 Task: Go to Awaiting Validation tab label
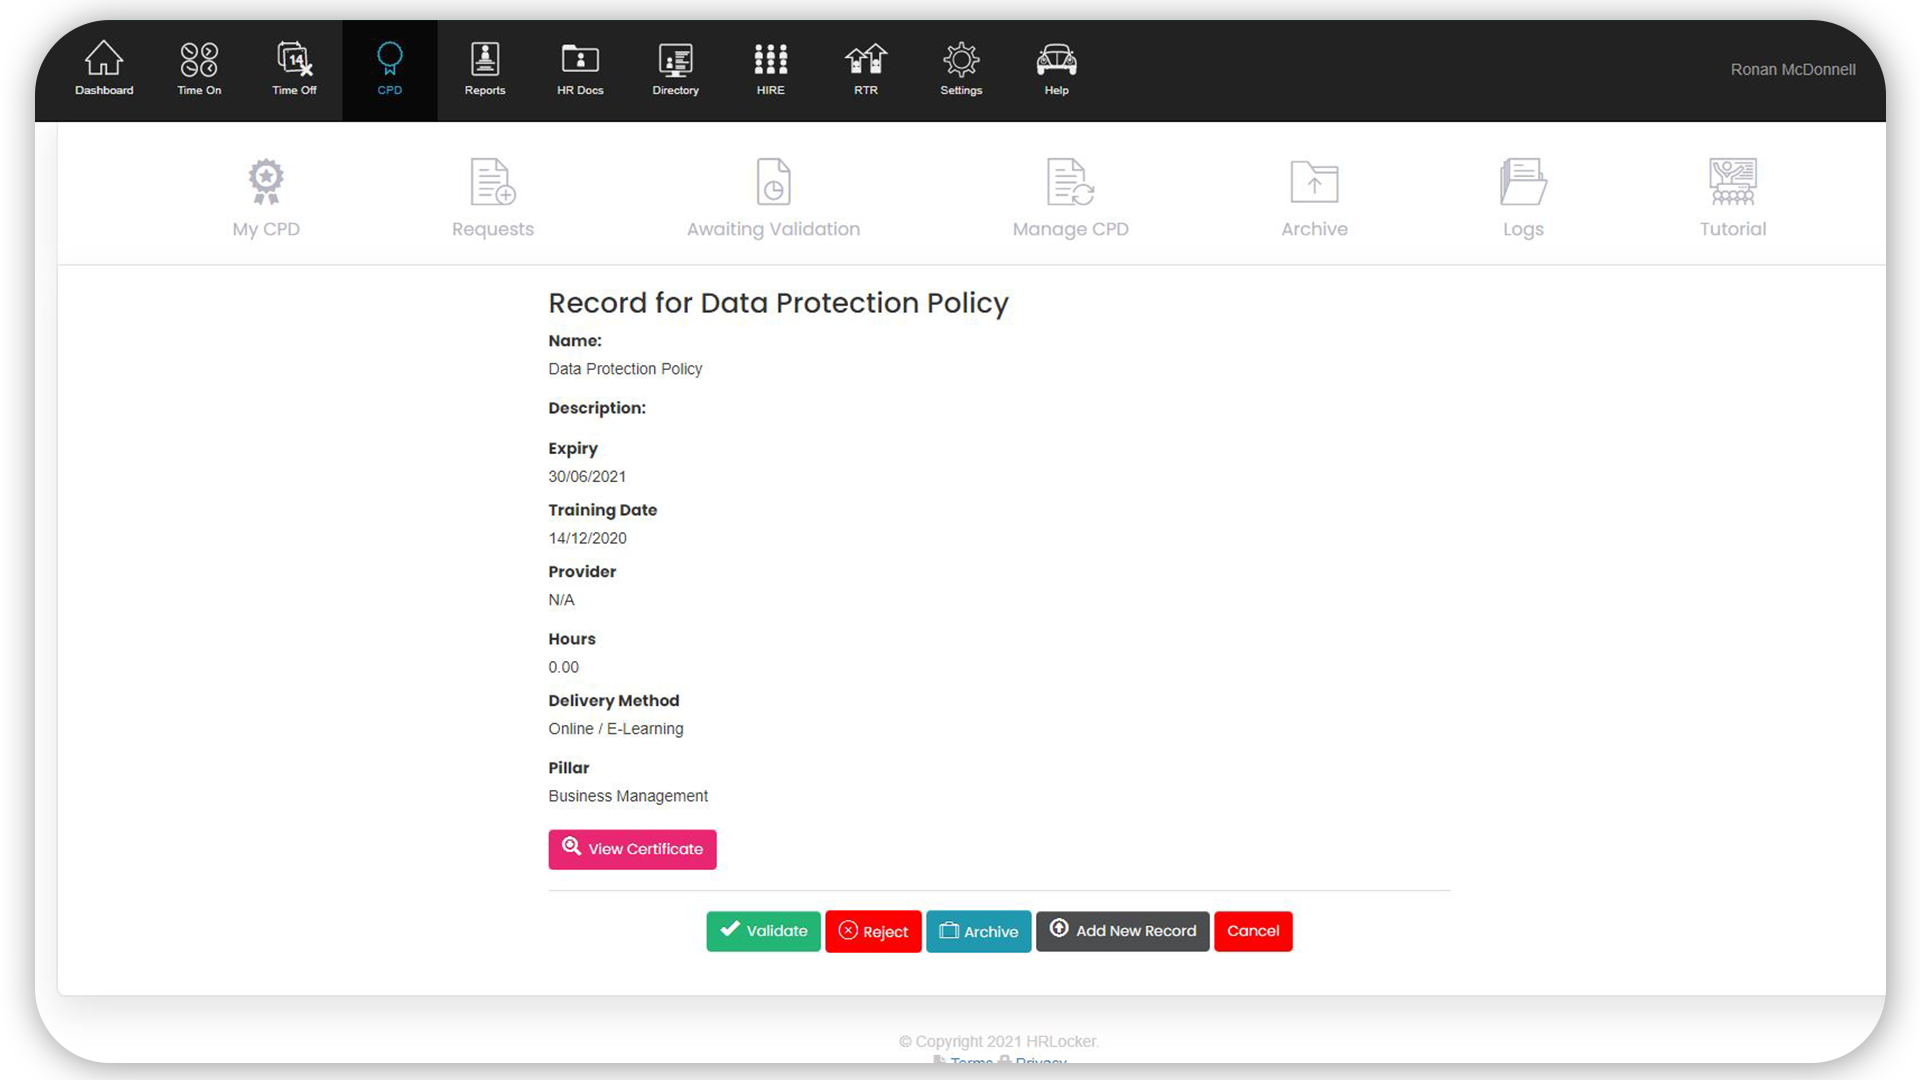point(773,229)
